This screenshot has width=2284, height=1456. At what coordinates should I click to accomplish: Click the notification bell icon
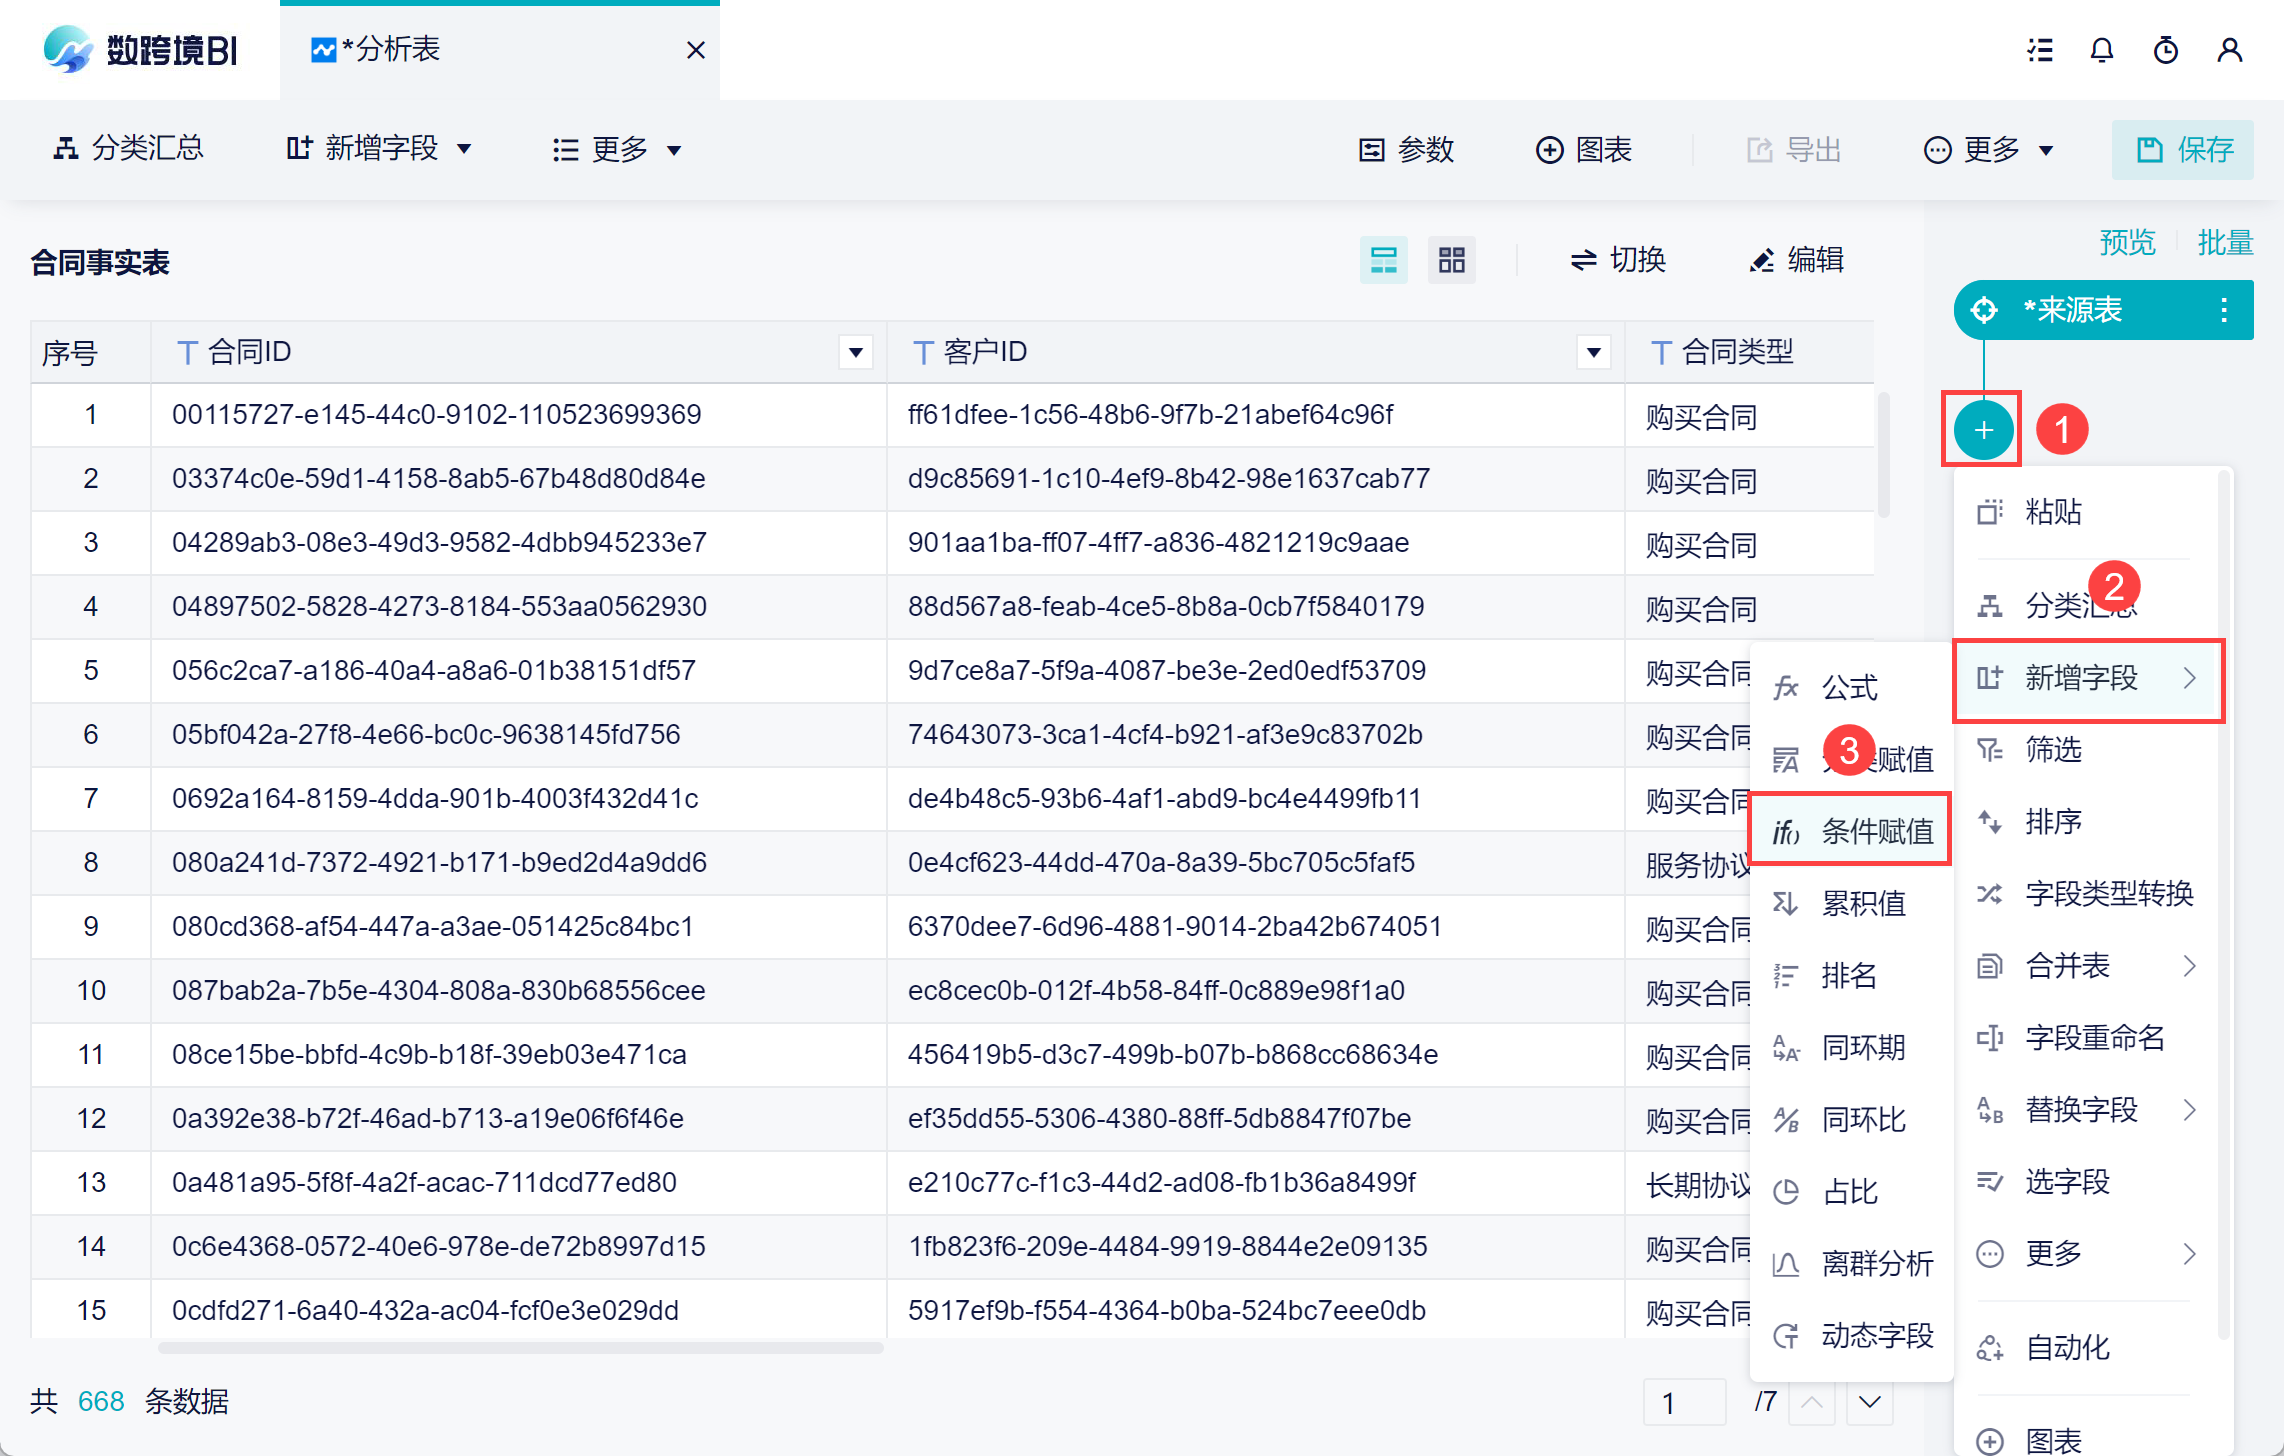2101,50
